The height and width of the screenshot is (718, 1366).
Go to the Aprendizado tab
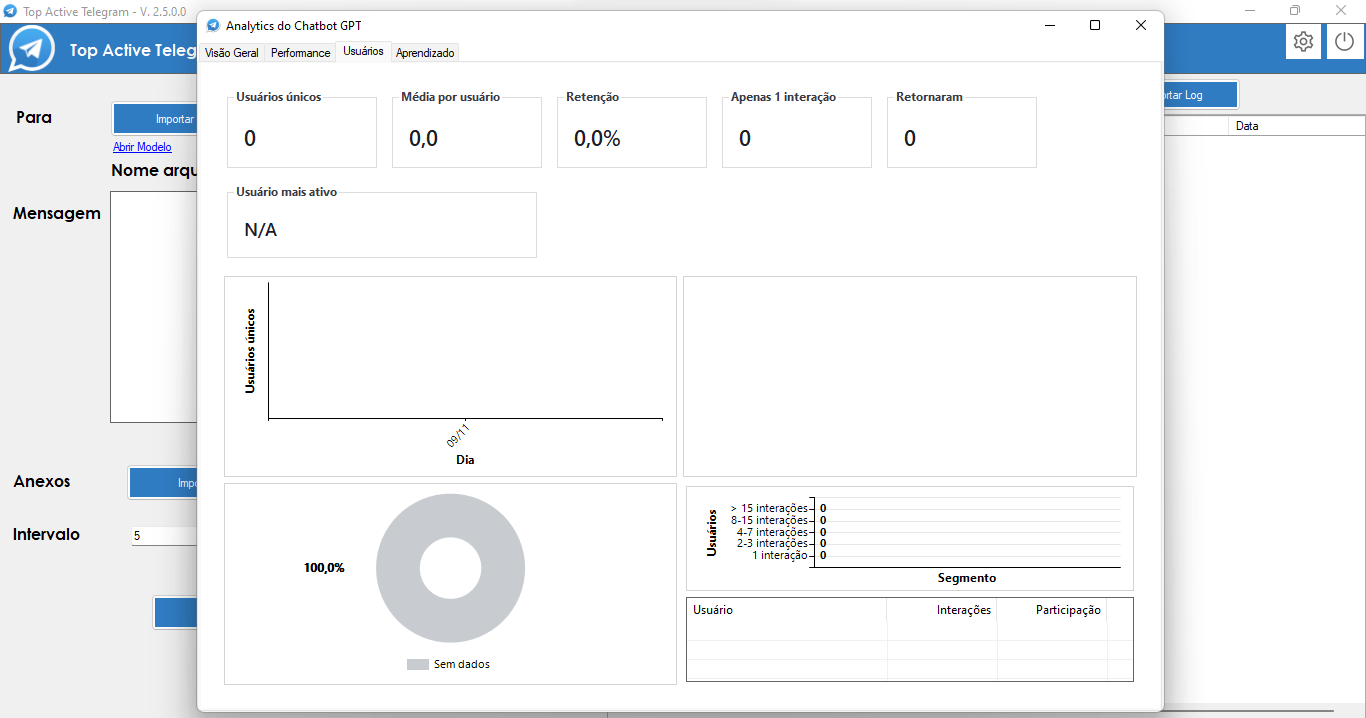425,53
